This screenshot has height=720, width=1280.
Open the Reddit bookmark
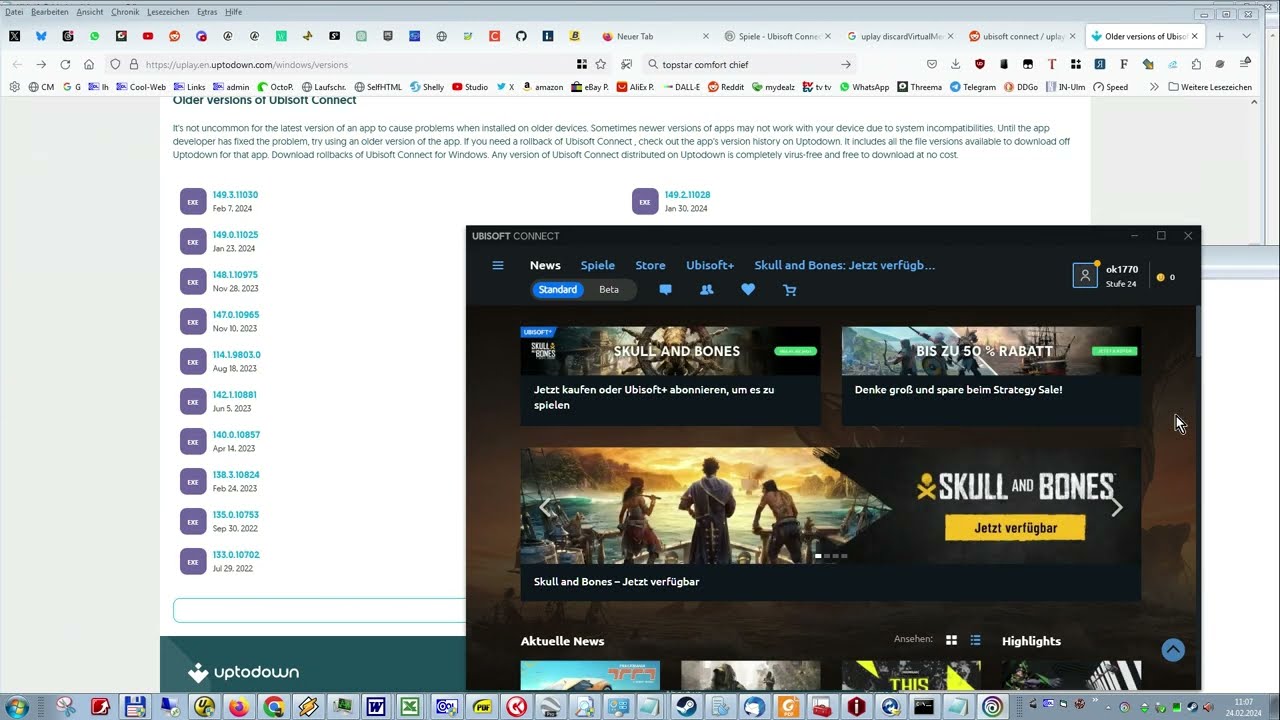pos(725,87)
